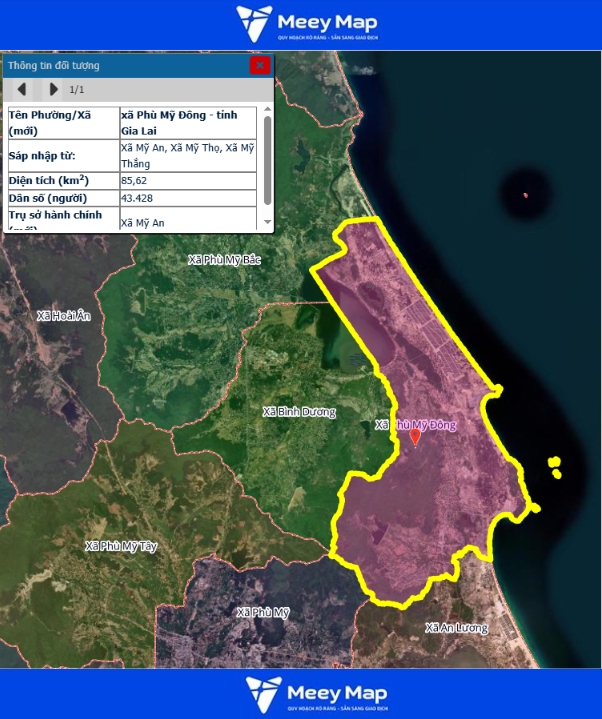Click the Diện tích value 85,62 cell

[188, 181]
